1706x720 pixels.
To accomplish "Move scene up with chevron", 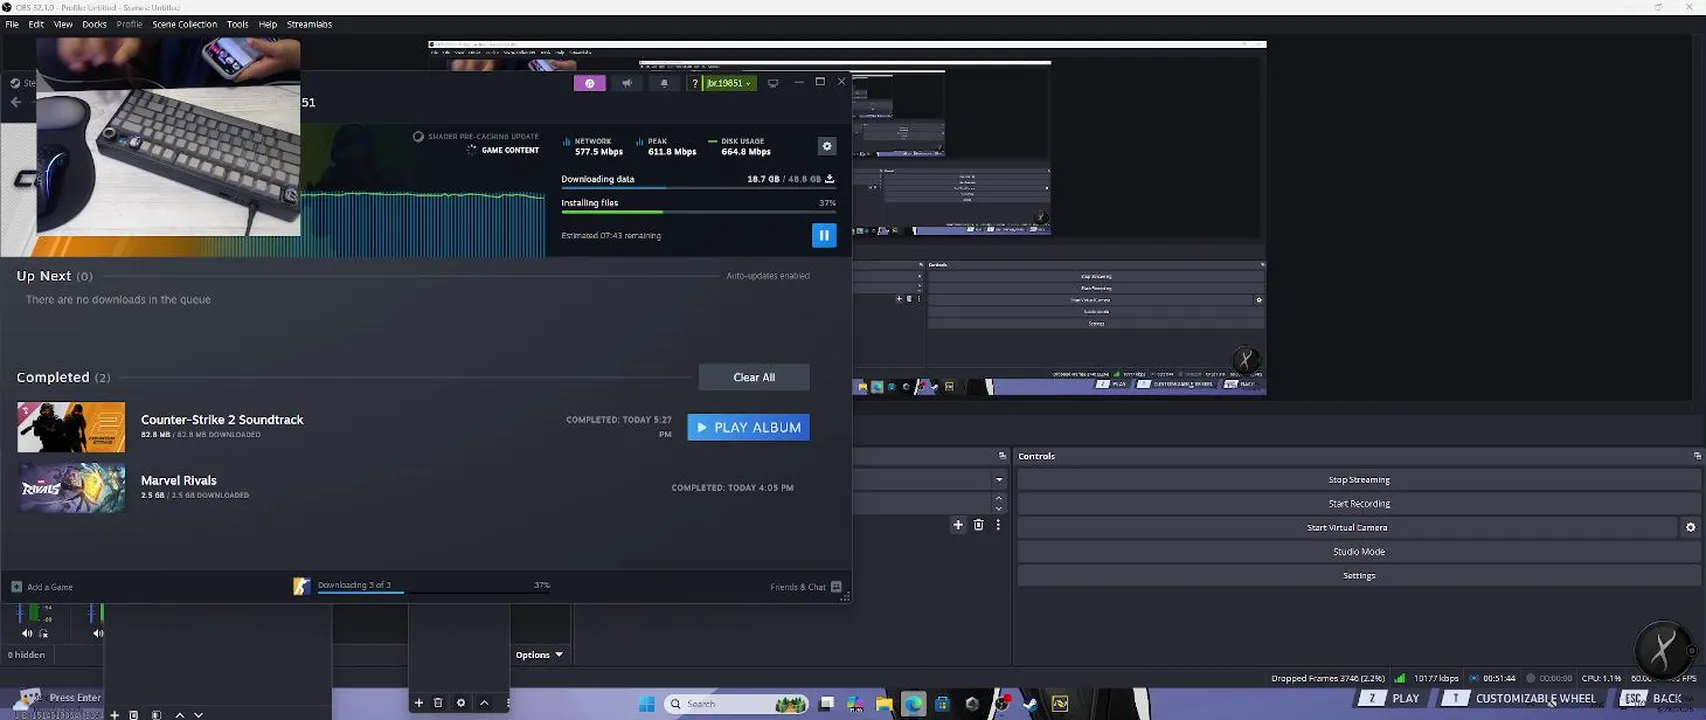I will (x=180, y=715).
